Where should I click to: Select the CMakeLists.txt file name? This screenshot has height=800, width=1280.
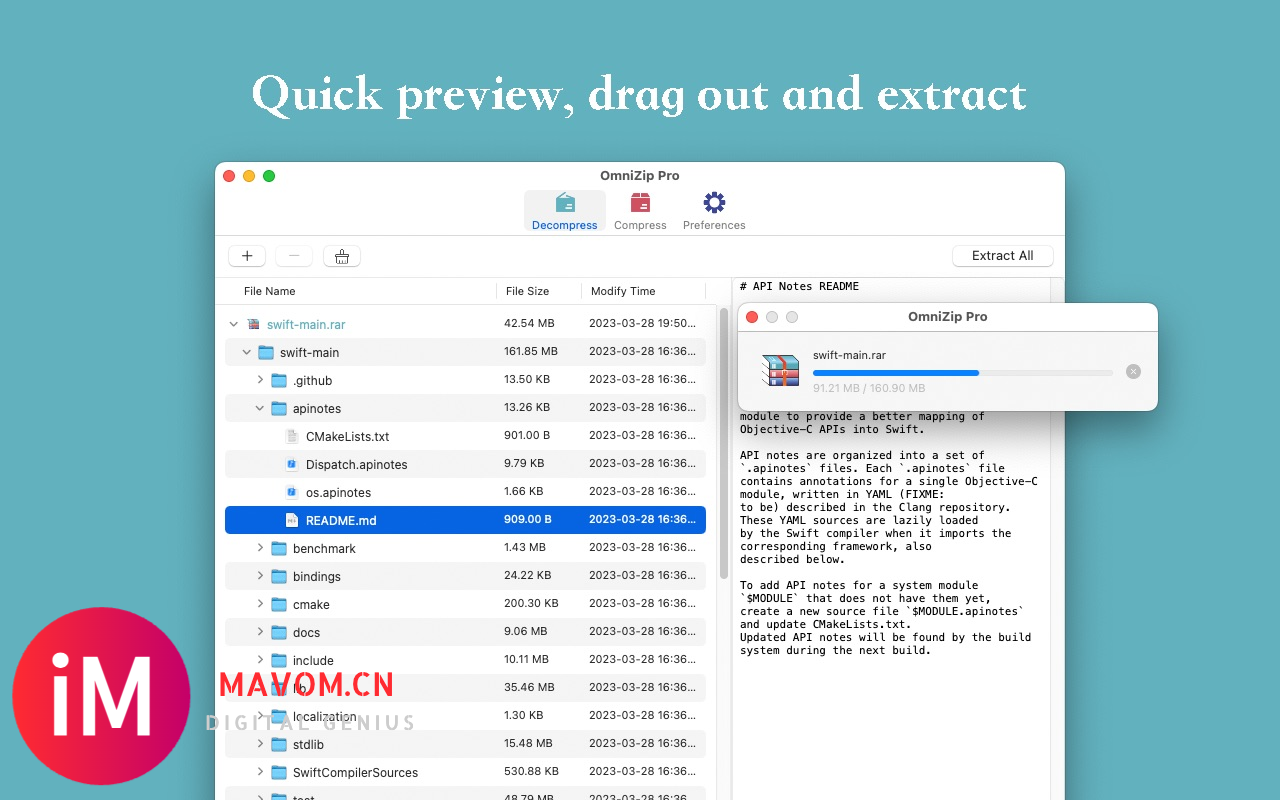pyautogui.click(x=347, y=437)
